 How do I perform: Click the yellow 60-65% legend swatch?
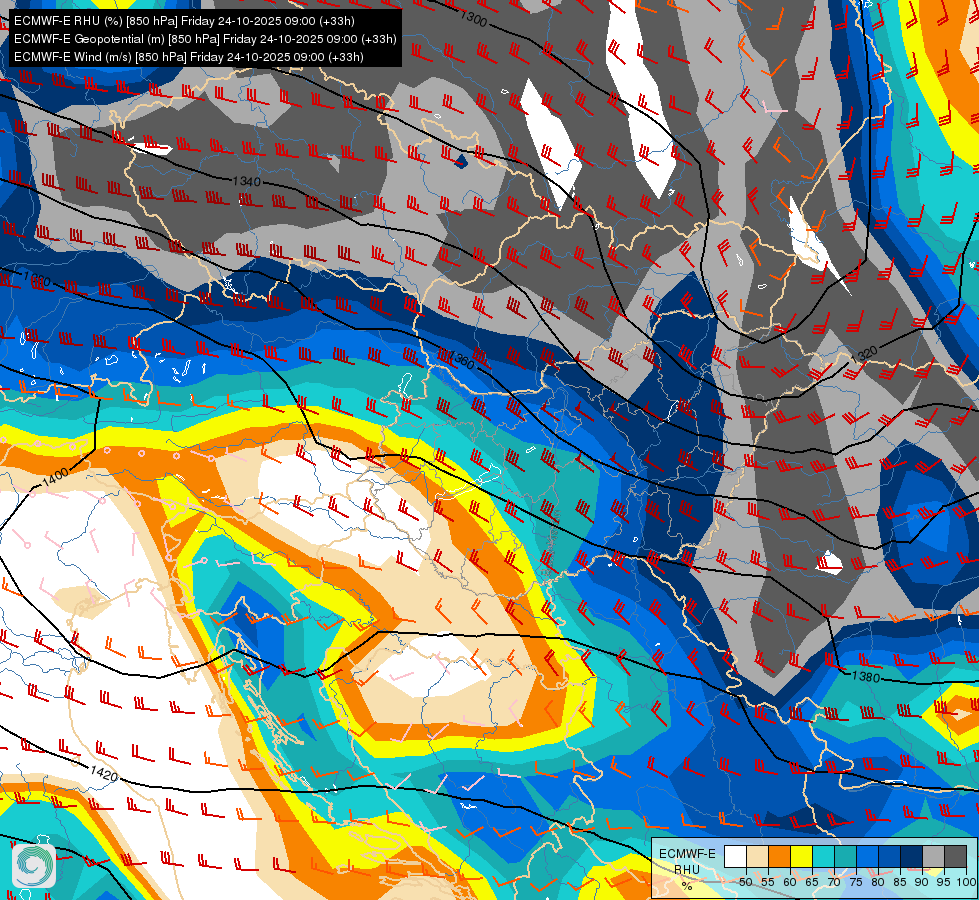click(x=801, y=857)
